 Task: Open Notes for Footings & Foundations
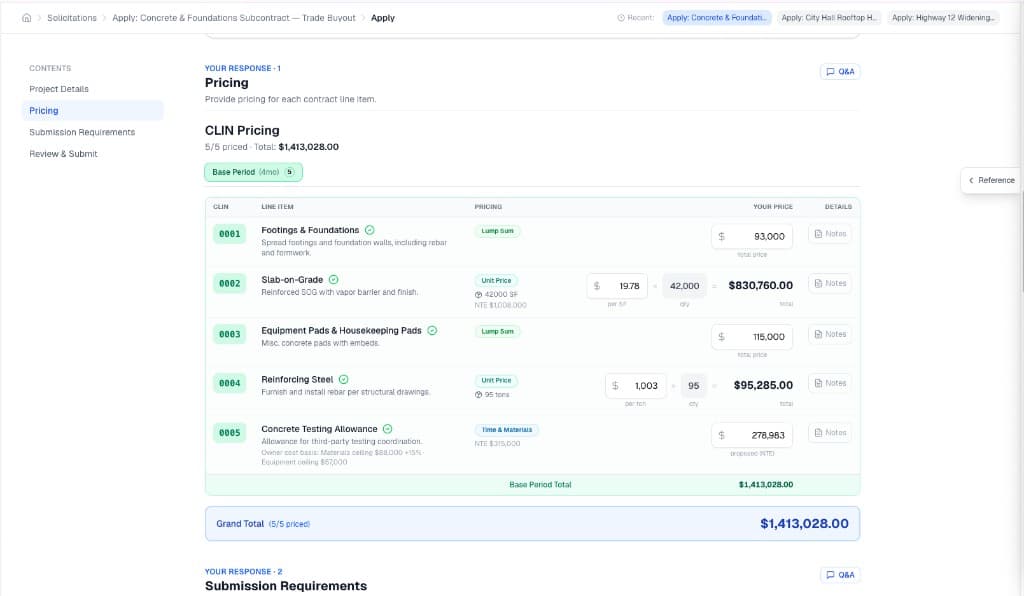click(x=830, y=234)
